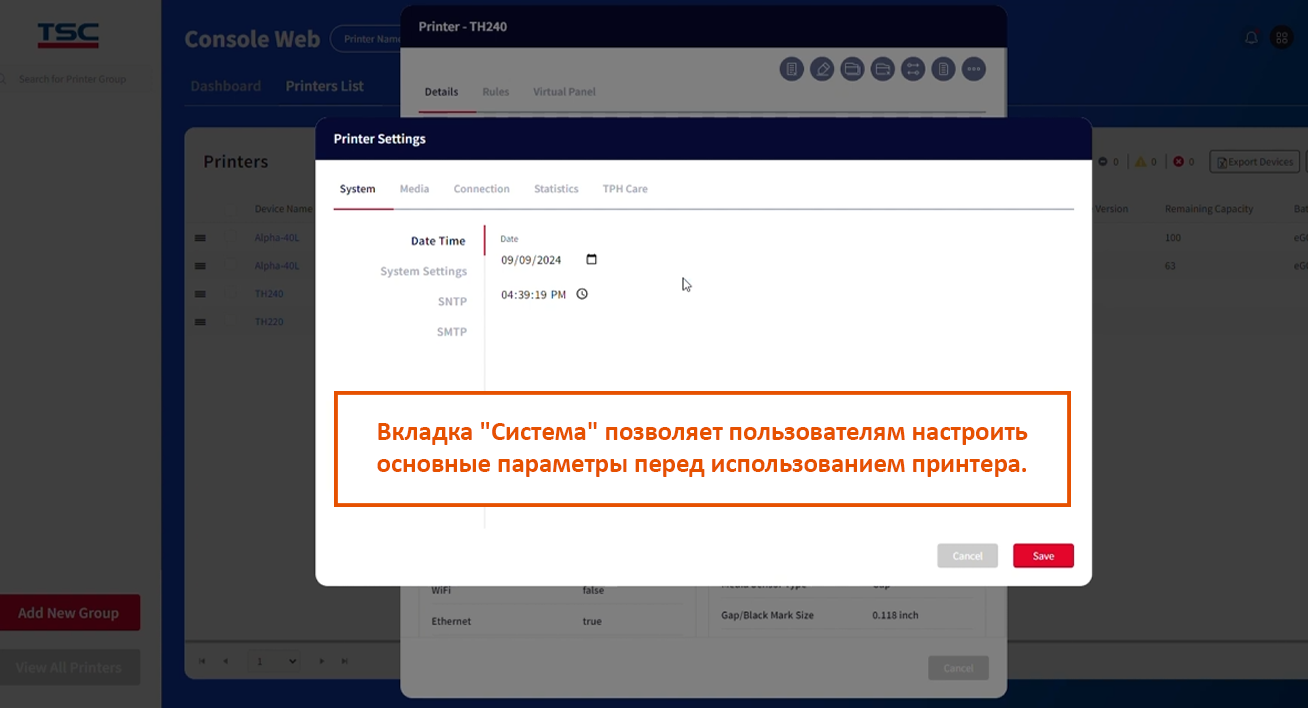Click the time input field

tap(533, 295)
